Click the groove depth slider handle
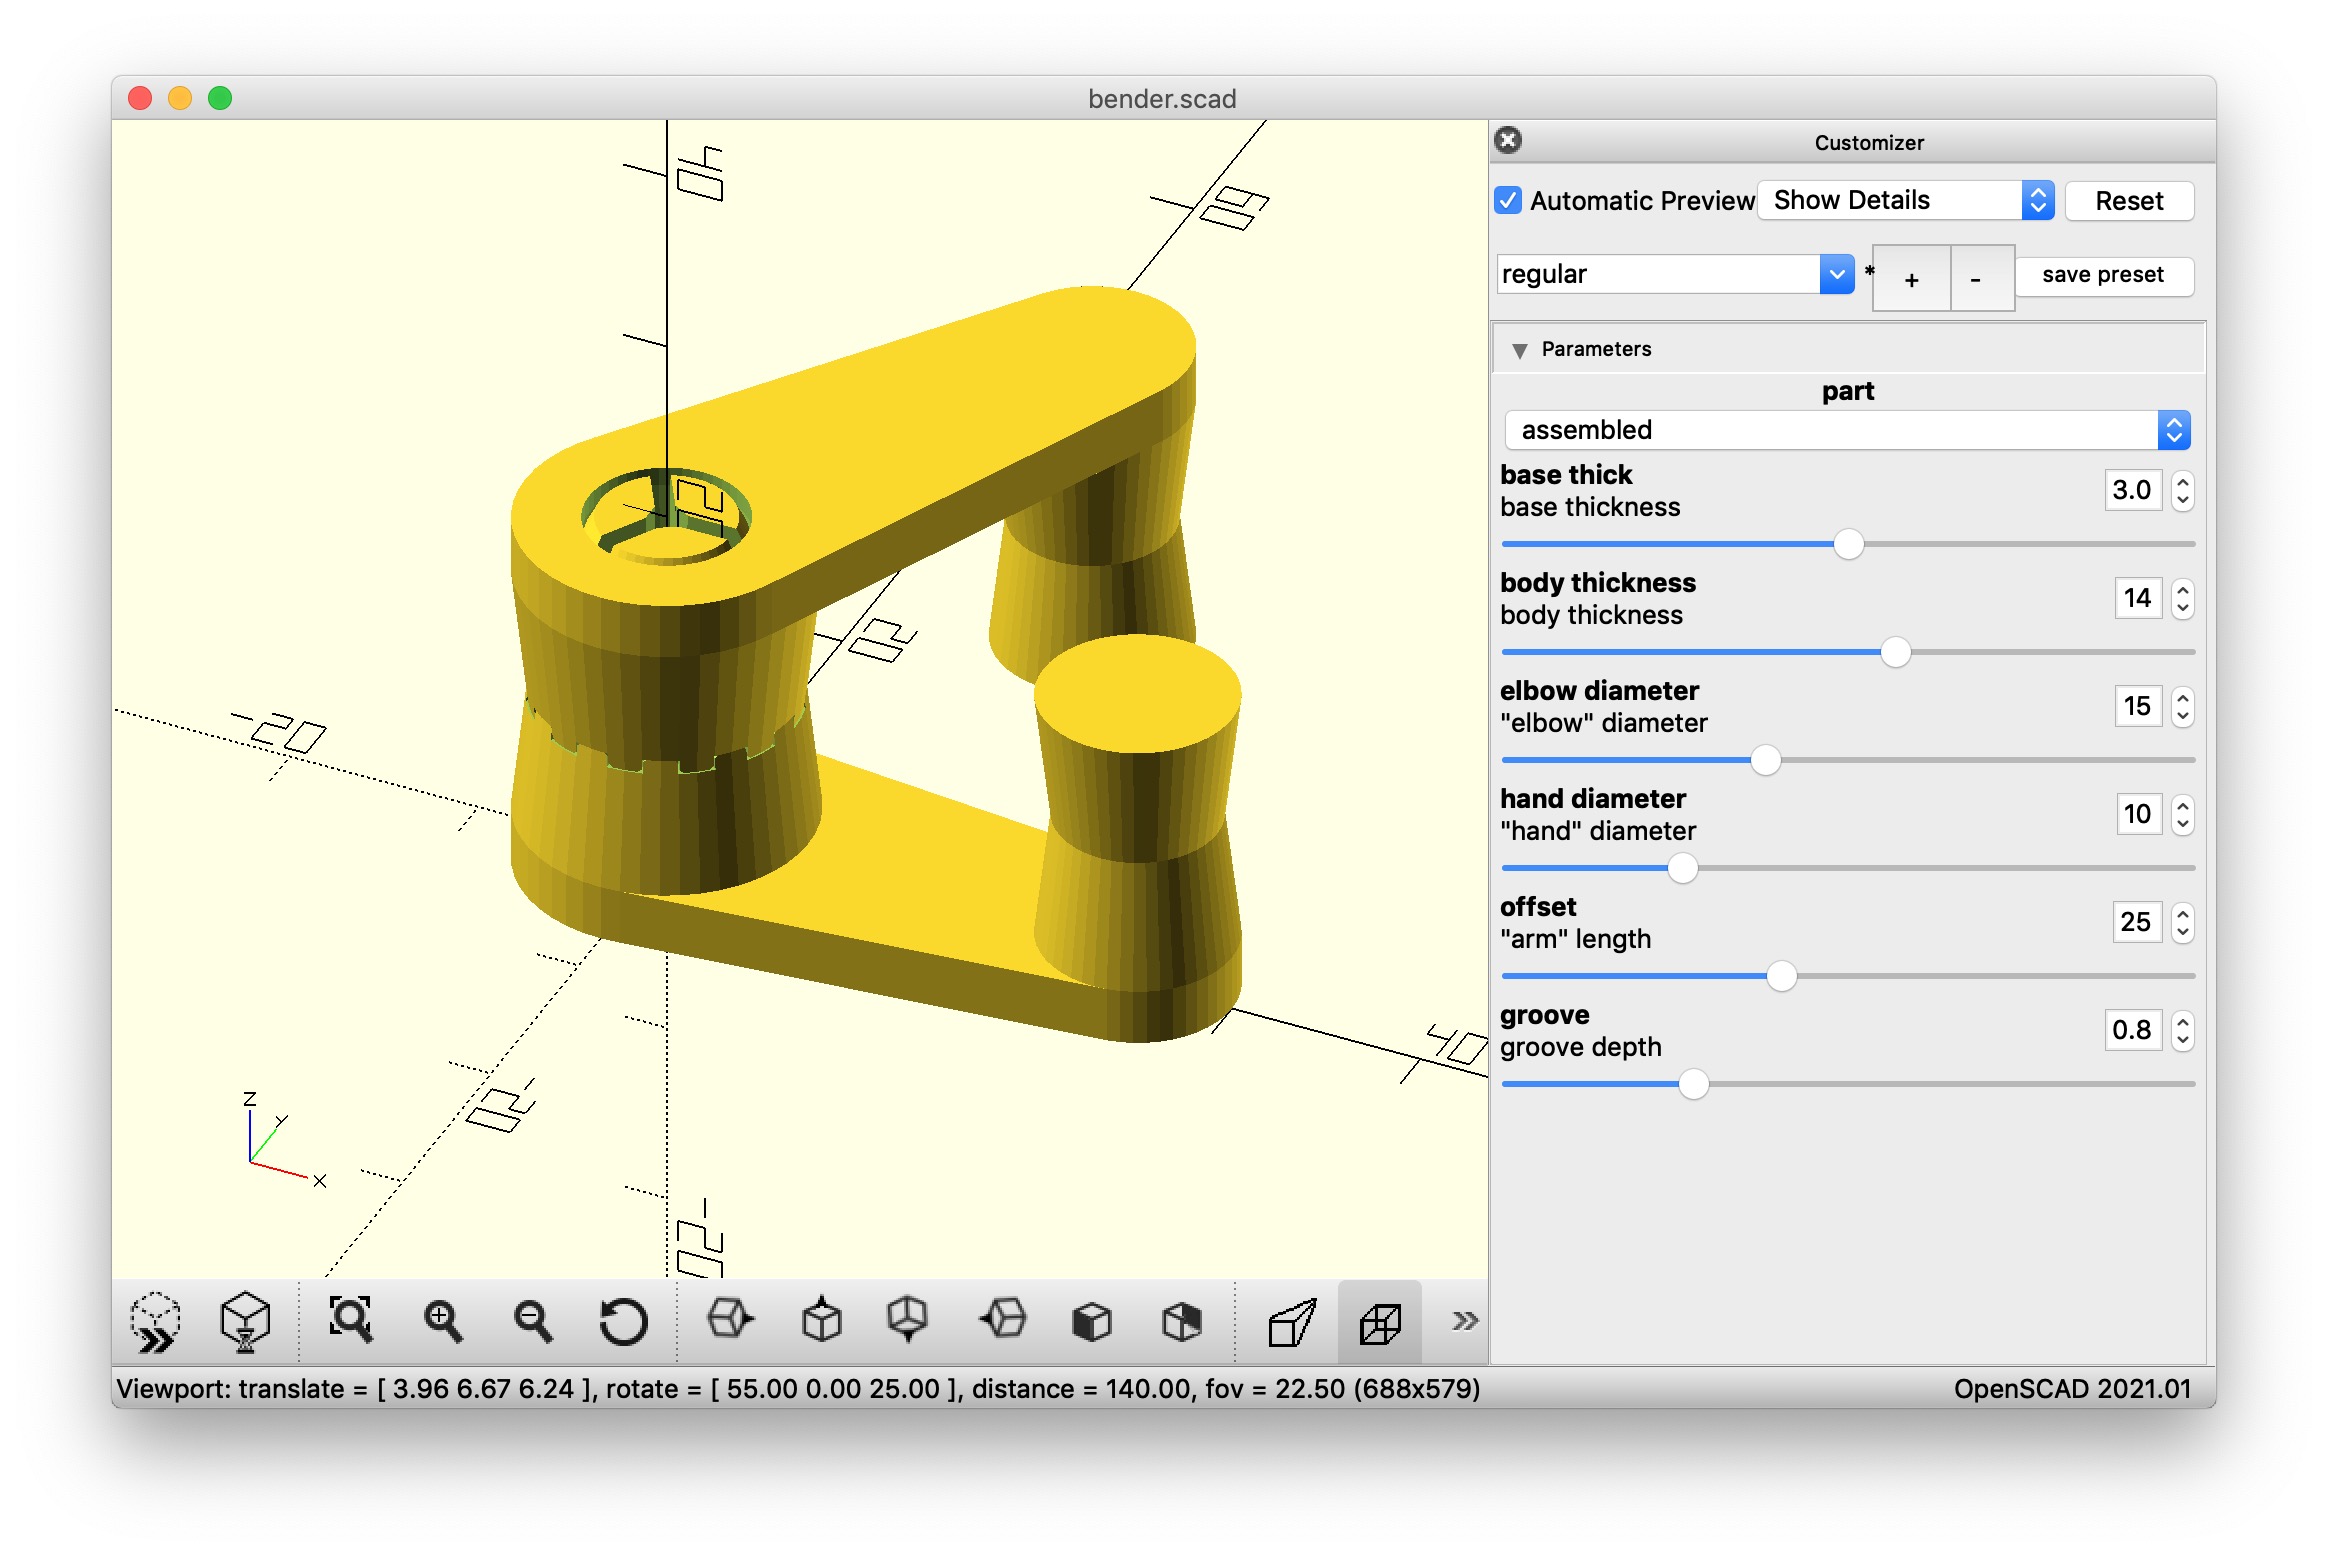 coord(1693,1084)
